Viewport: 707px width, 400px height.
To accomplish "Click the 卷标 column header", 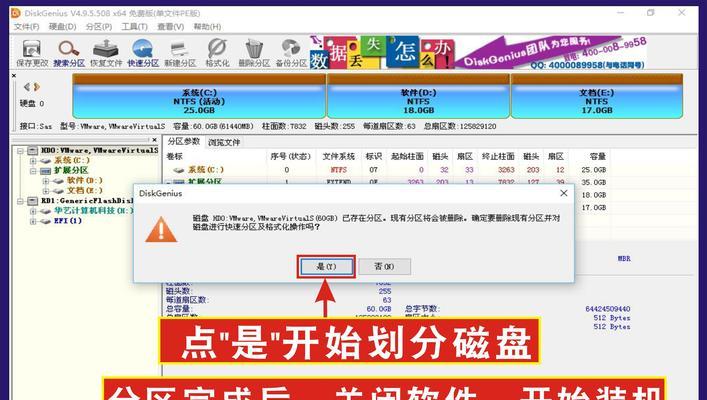I will [x=174, y=156].
